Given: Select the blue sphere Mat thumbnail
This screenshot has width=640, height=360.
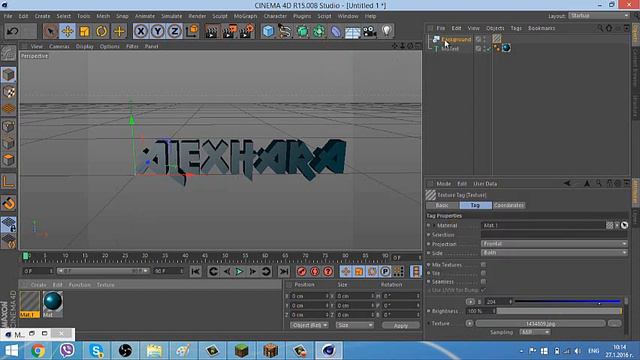Looking at the screenshot, I should pos(53,304).
